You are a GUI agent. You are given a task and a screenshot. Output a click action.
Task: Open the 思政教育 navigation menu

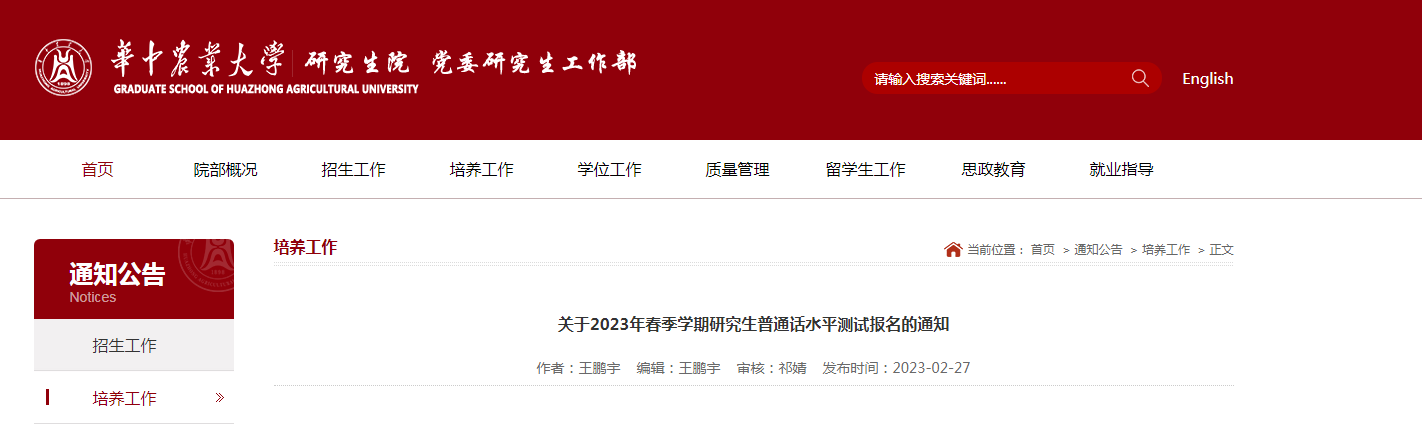[994, 170]
